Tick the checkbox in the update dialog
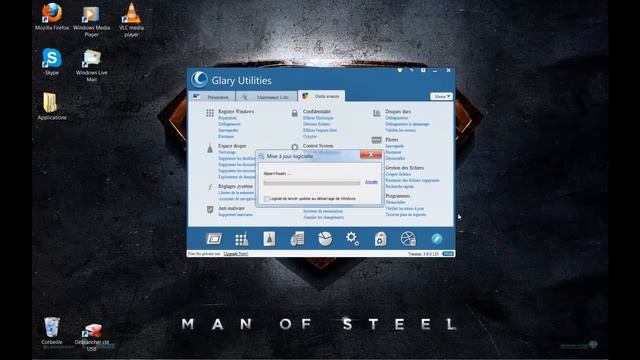This screenshot has height=360, width=640. (x=267, y=199)
